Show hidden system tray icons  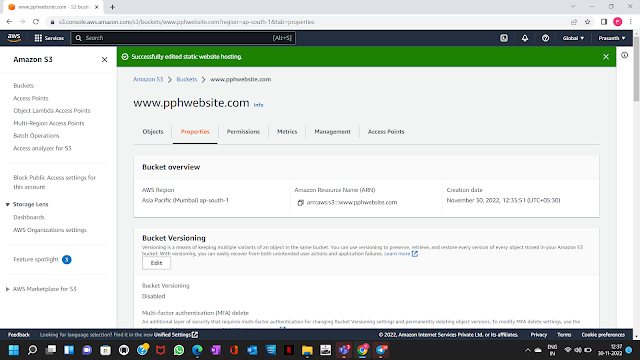527,350
